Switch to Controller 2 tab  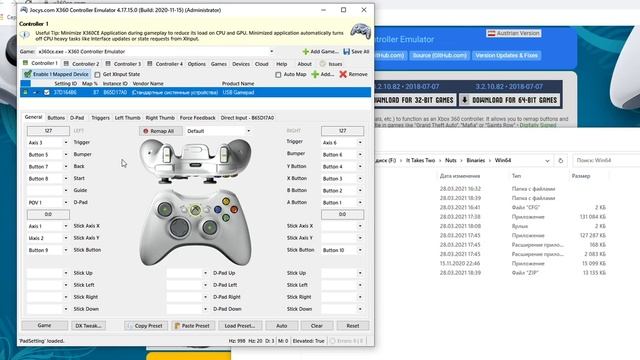(x=81, y=64)
